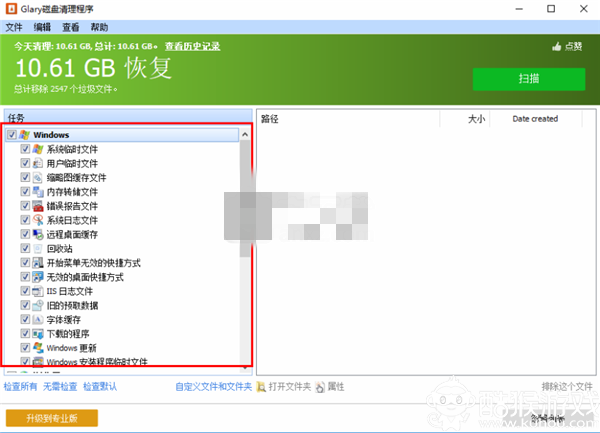600x433 pixels.
Task: Click the 无效的桌面快捷方式 icon
Action: click(38, 277)
